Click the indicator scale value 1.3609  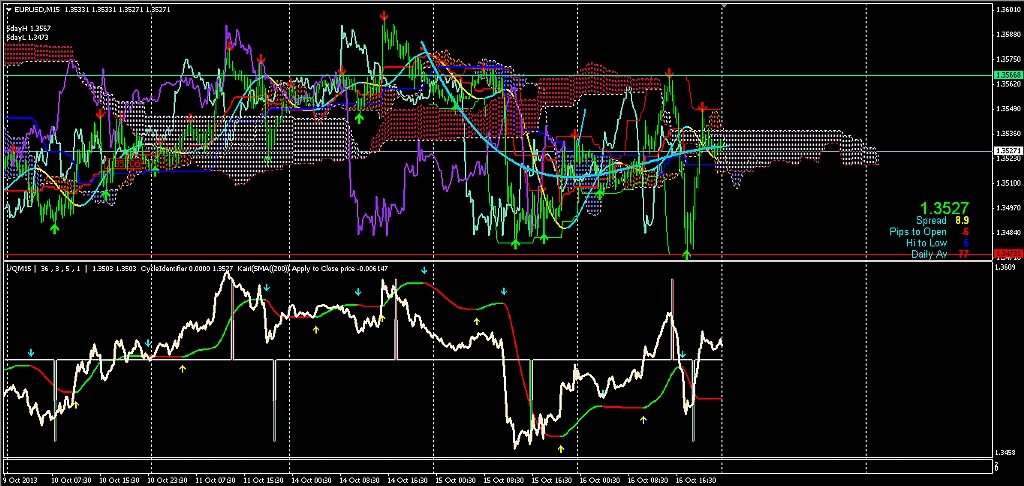tap(1004, 267)
